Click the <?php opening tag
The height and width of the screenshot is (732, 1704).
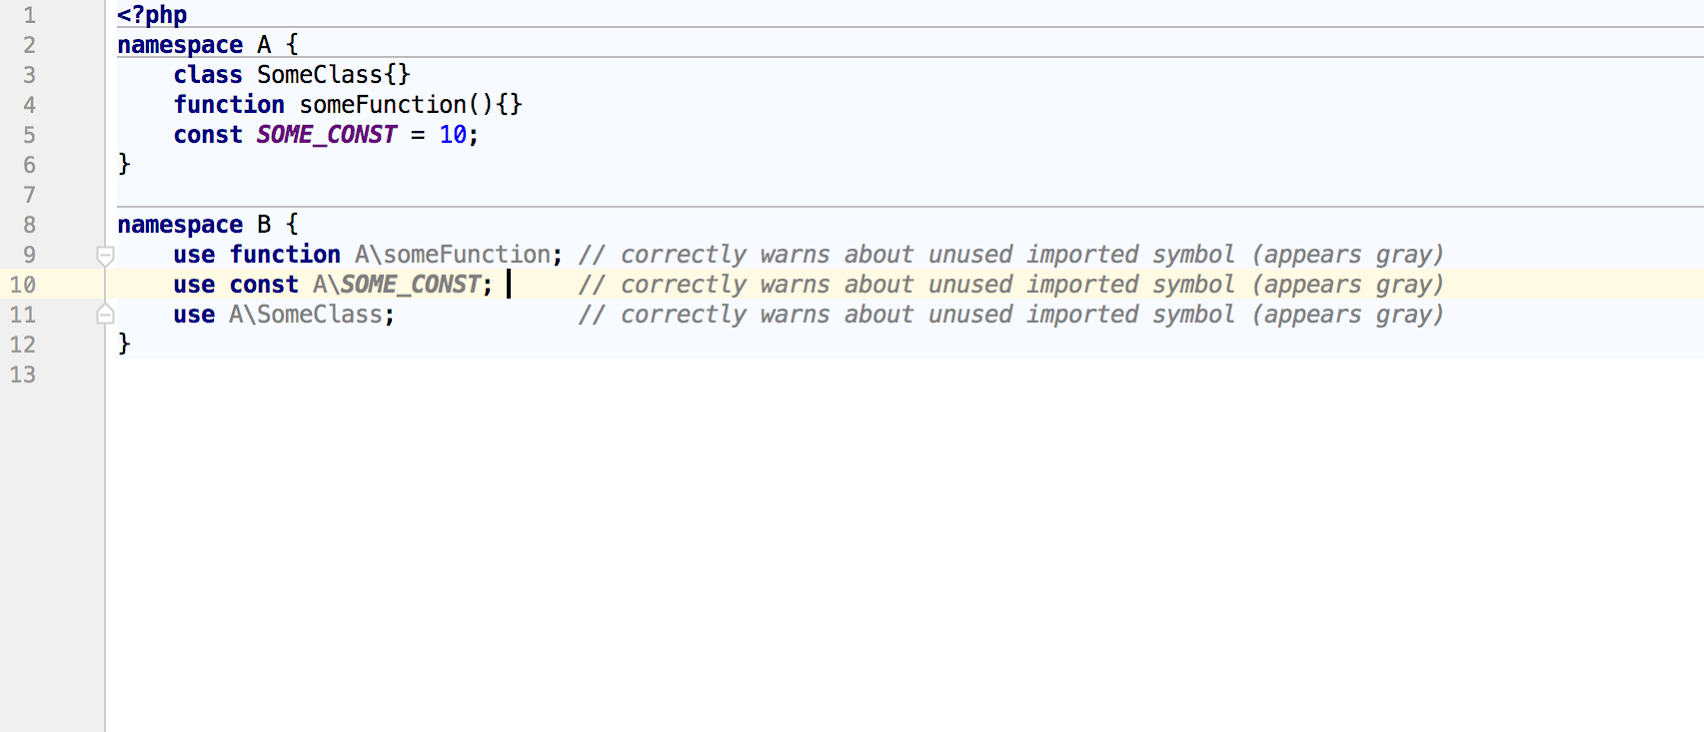[x=152, y=15]
